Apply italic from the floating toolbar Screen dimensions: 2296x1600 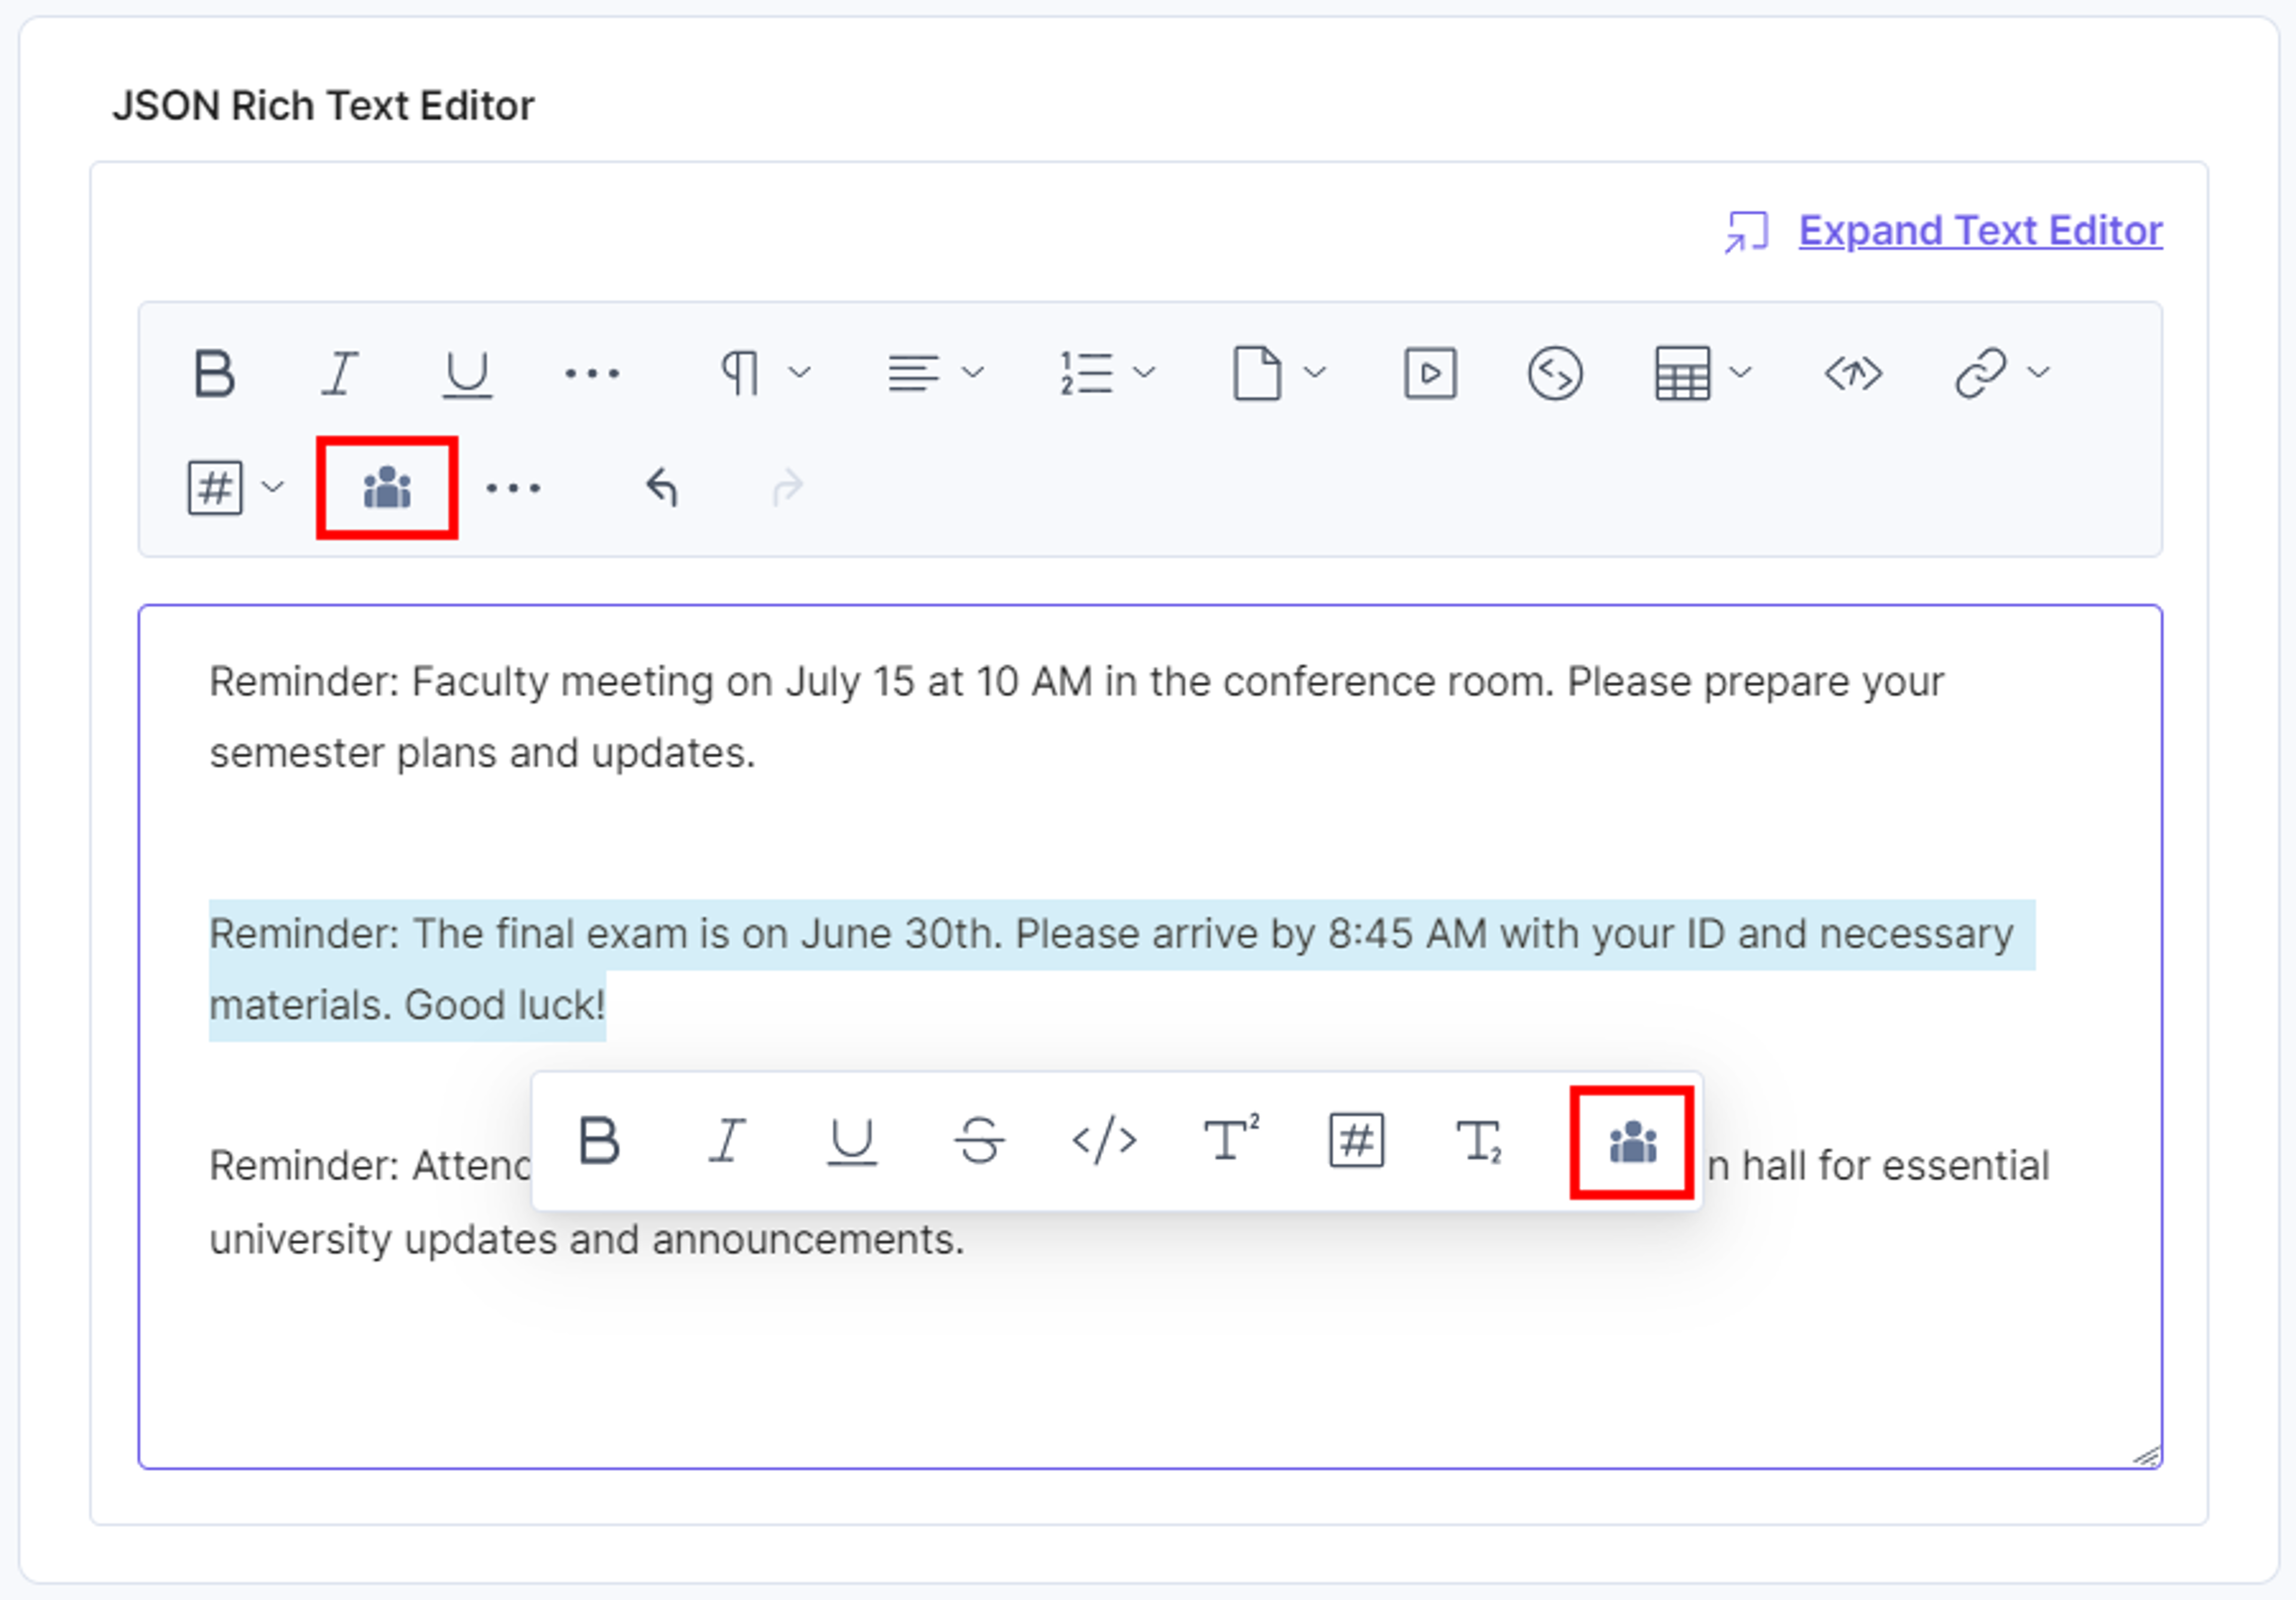coord(727,1141)
